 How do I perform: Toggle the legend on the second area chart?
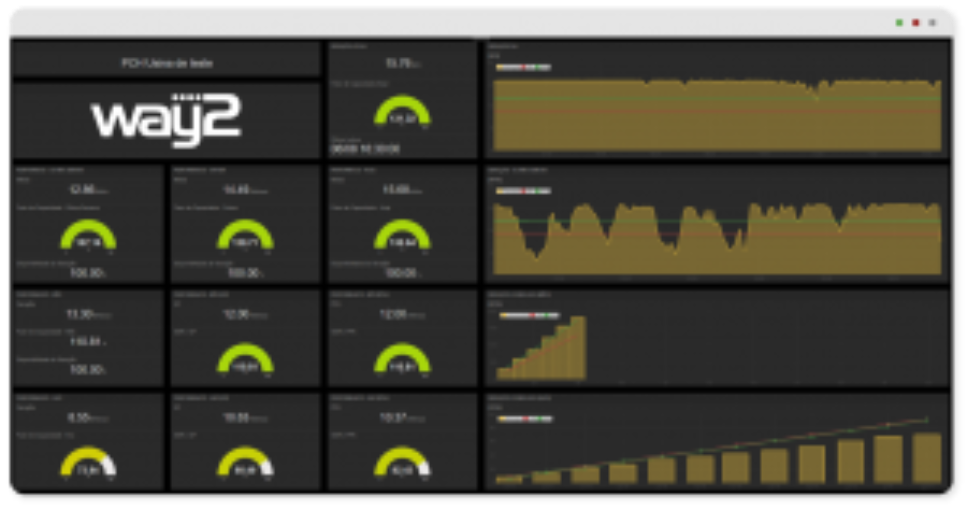(x=522, y=190)
